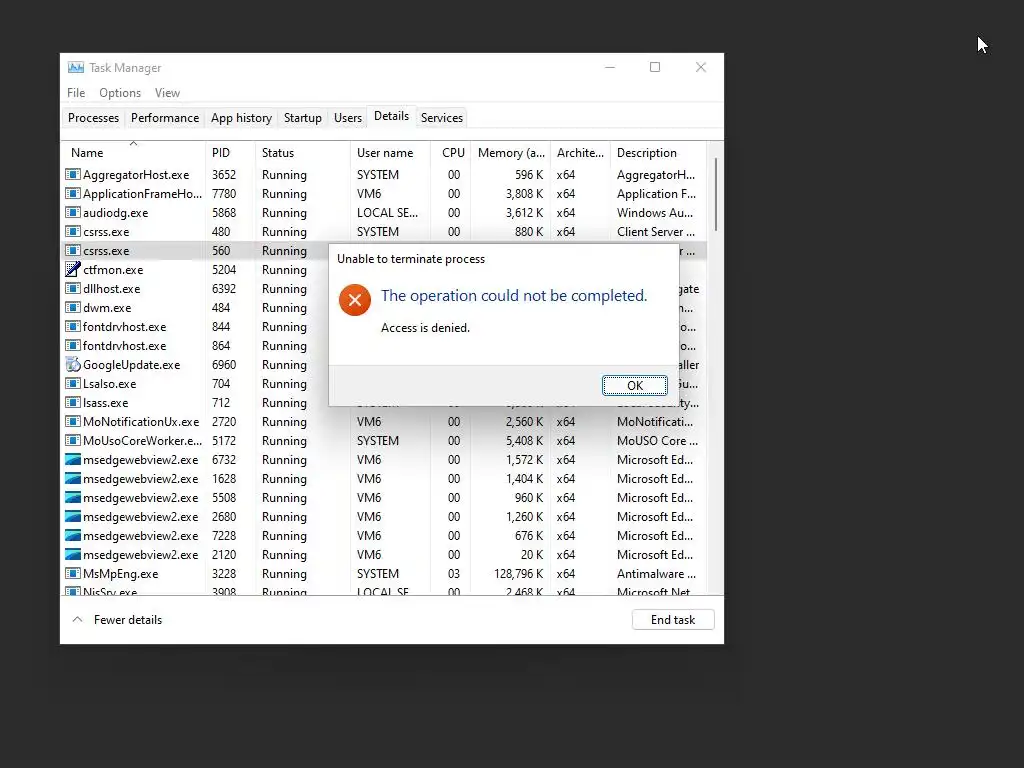
Task: Collapse view with Fewer details chevron
Action: click(x=77, y=619)
